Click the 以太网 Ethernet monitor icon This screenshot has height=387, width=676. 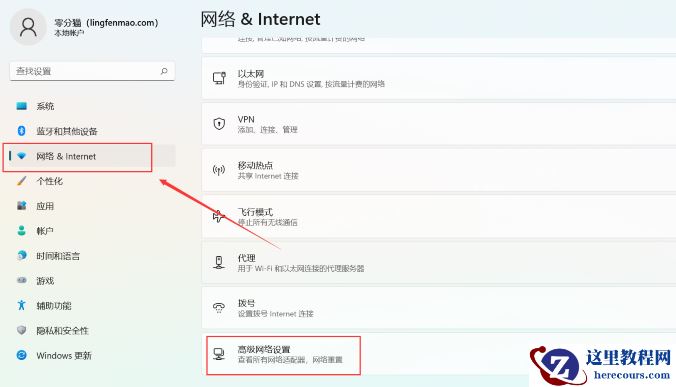coord(219,78)
